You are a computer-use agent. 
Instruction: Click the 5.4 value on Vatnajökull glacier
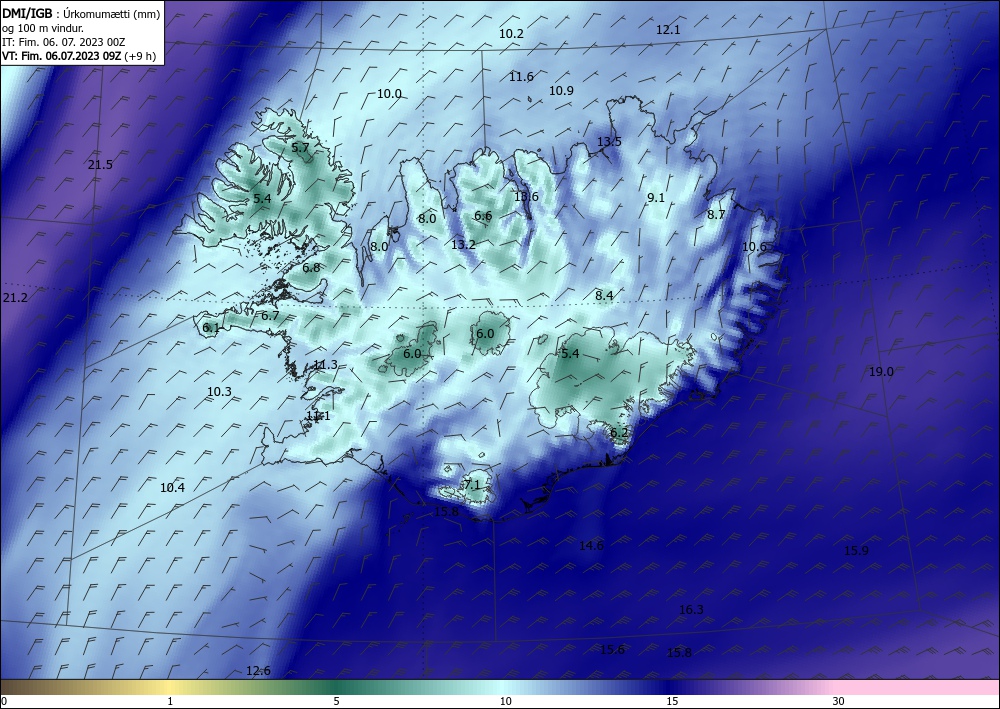click(x=570, y=353)
